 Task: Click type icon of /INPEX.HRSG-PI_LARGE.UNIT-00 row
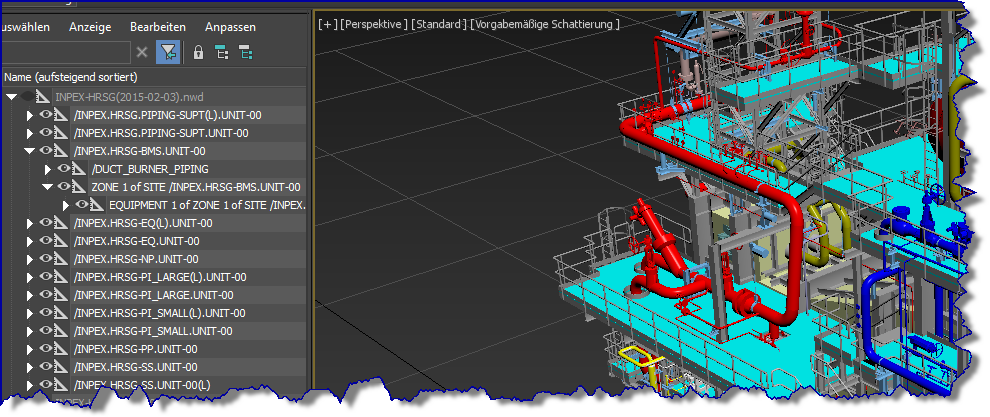tap(60, 295)
